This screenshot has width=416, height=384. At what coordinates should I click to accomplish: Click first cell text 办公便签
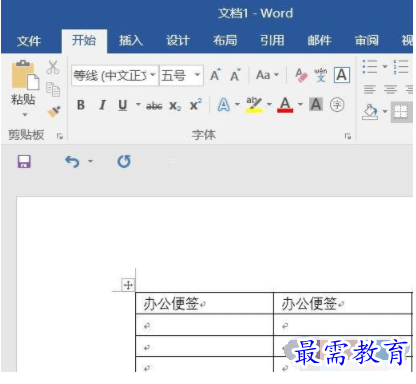click(171, 304)
